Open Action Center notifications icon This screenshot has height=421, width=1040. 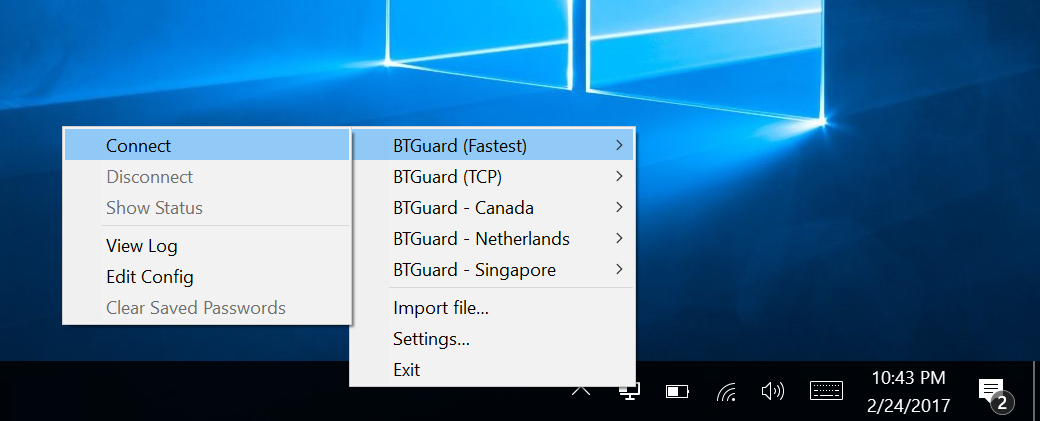point(991,392)
